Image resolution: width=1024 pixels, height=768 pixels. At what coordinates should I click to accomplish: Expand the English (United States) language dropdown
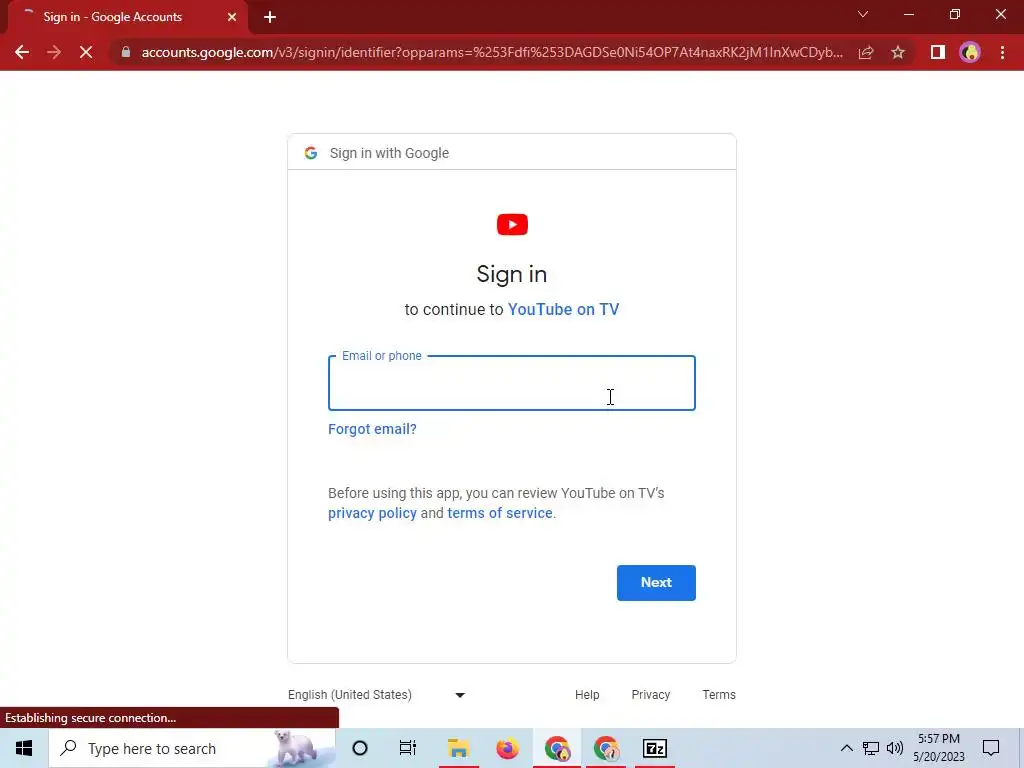click(x=377, y=695)
